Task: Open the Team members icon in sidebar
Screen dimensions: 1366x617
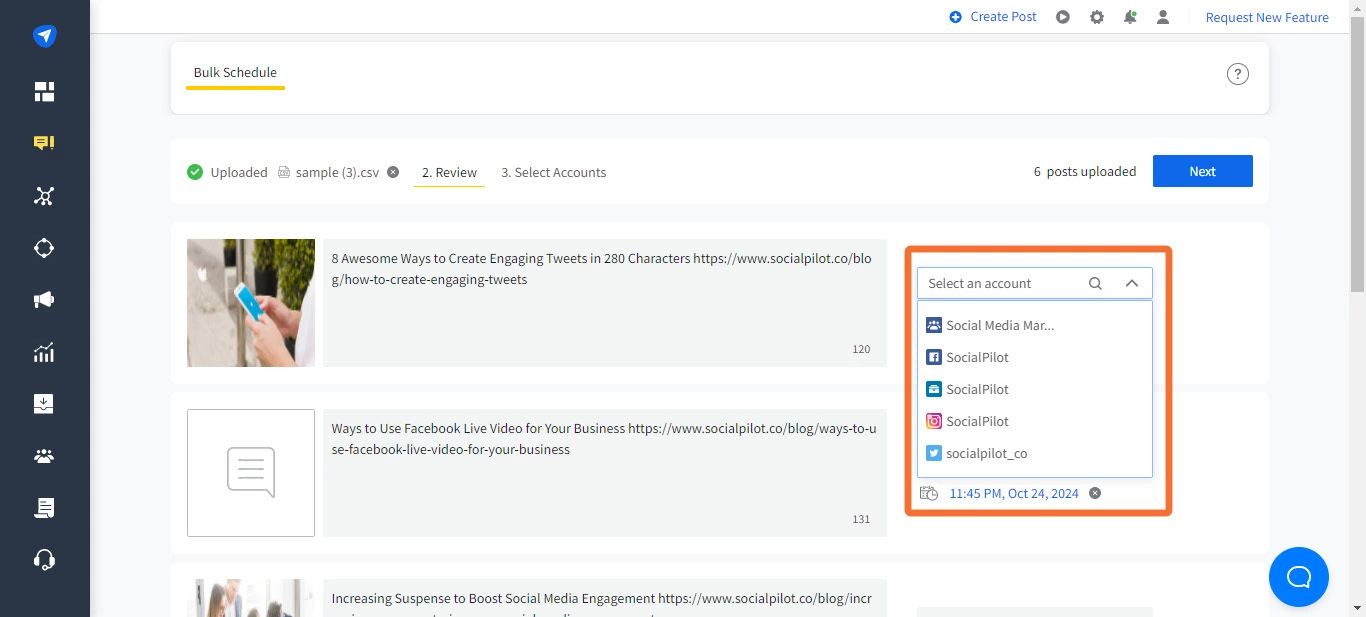Action: [x=44, y=456]
